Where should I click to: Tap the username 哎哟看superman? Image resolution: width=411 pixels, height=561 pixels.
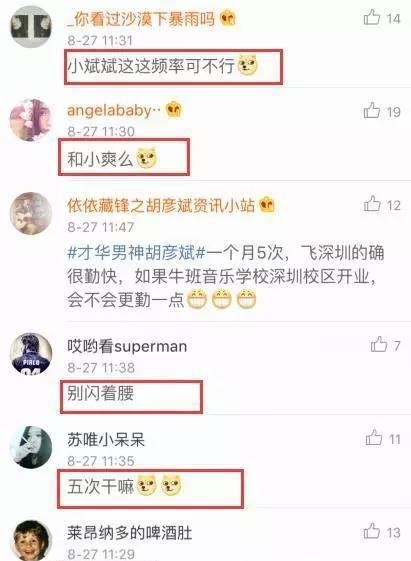(127, 346)
